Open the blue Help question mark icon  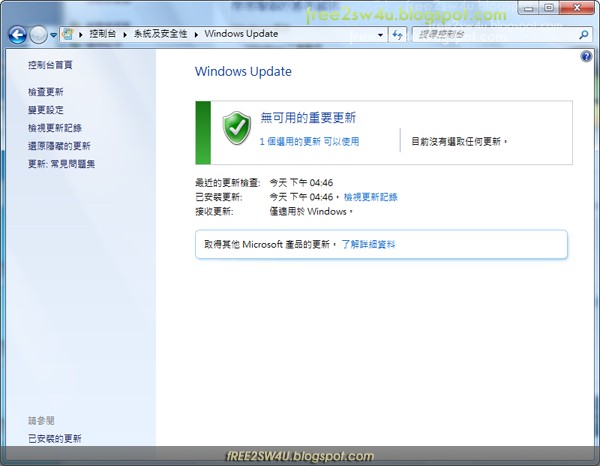point(586,57)
